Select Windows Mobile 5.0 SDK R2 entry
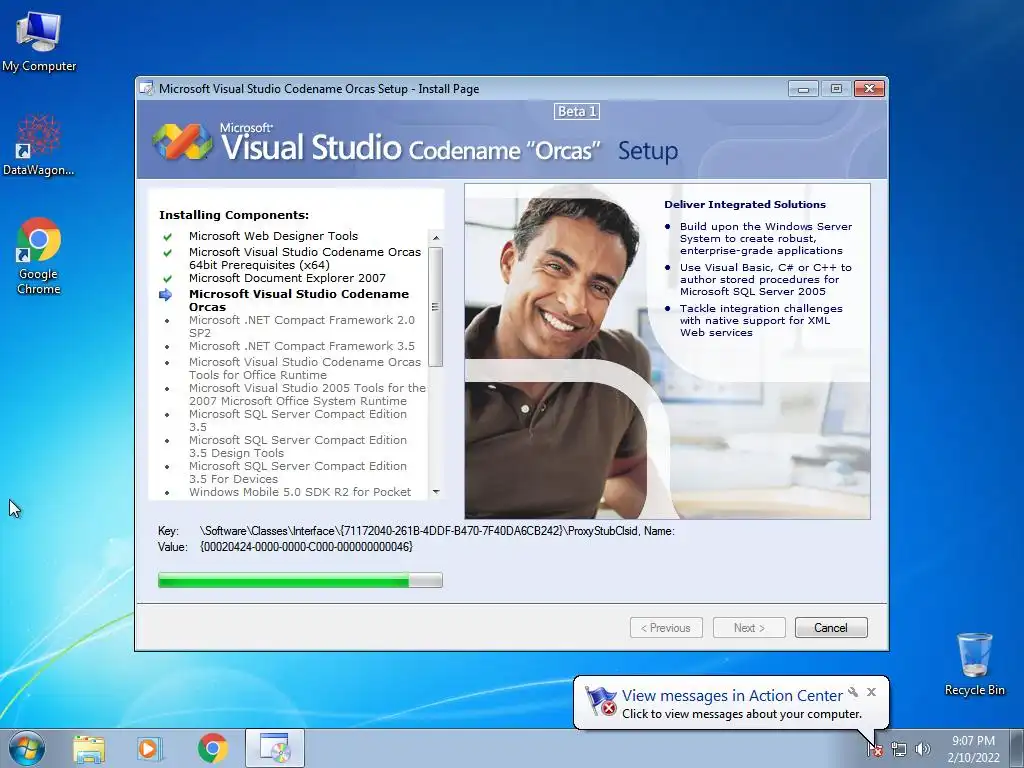The image size is (1024, 768). point(300,492)
